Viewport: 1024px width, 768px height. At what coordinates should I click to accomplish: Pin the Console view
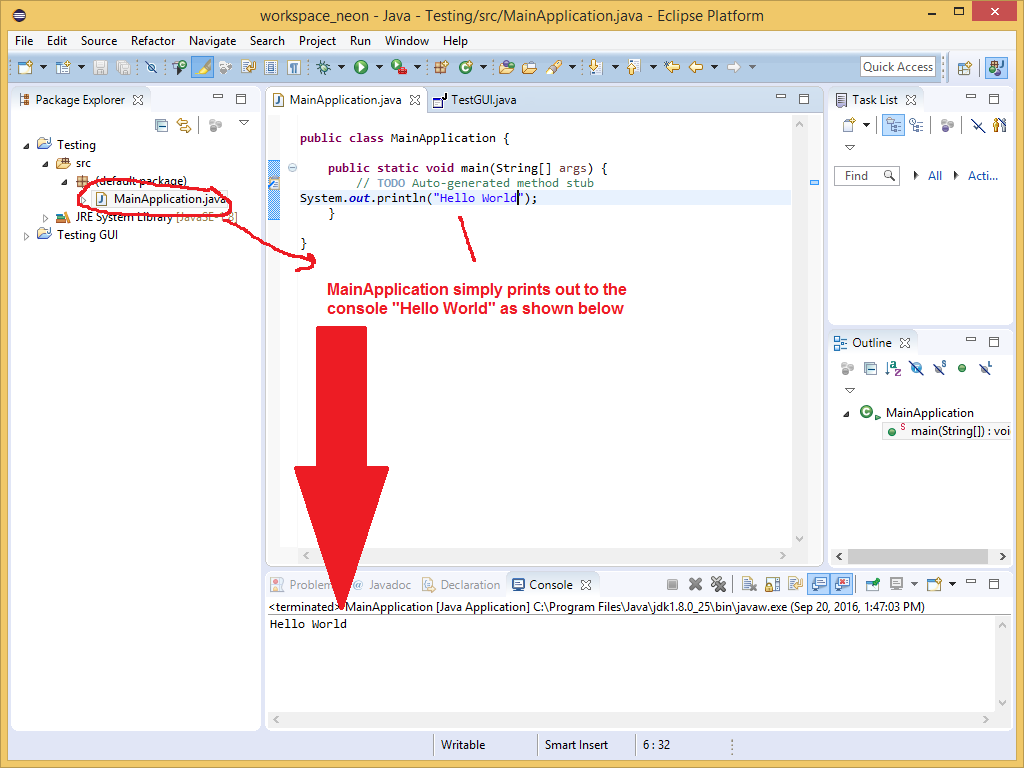pos(872,584)
